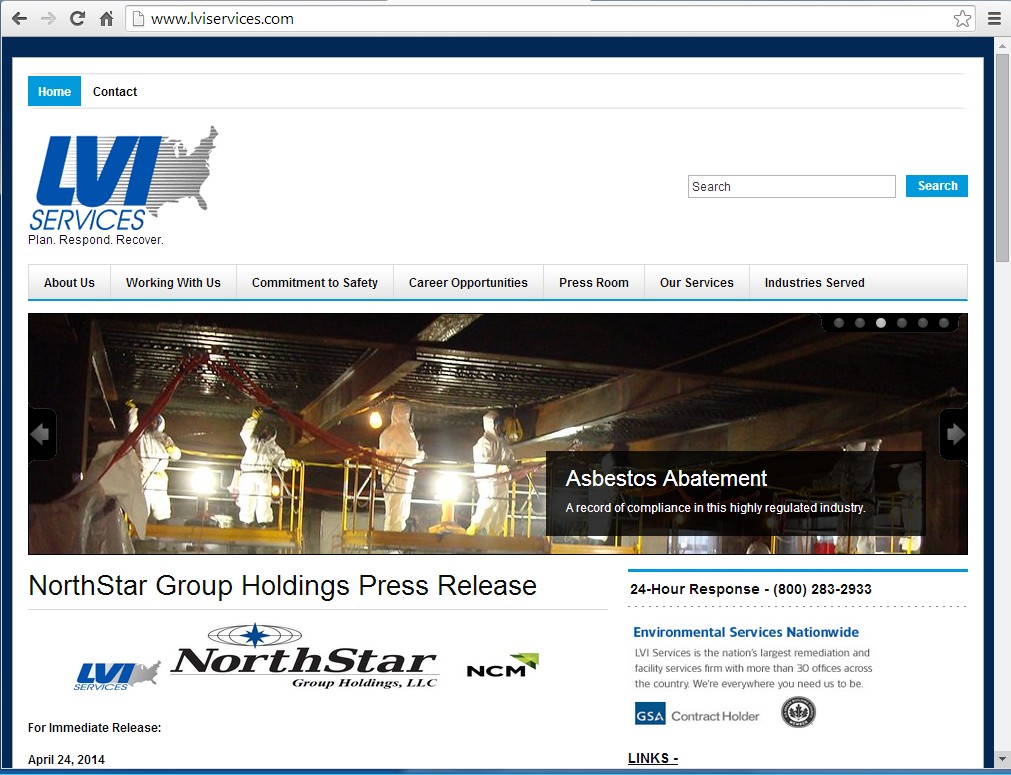
Task: Select the fourth slideshow dot
Action: pos(902,323)
